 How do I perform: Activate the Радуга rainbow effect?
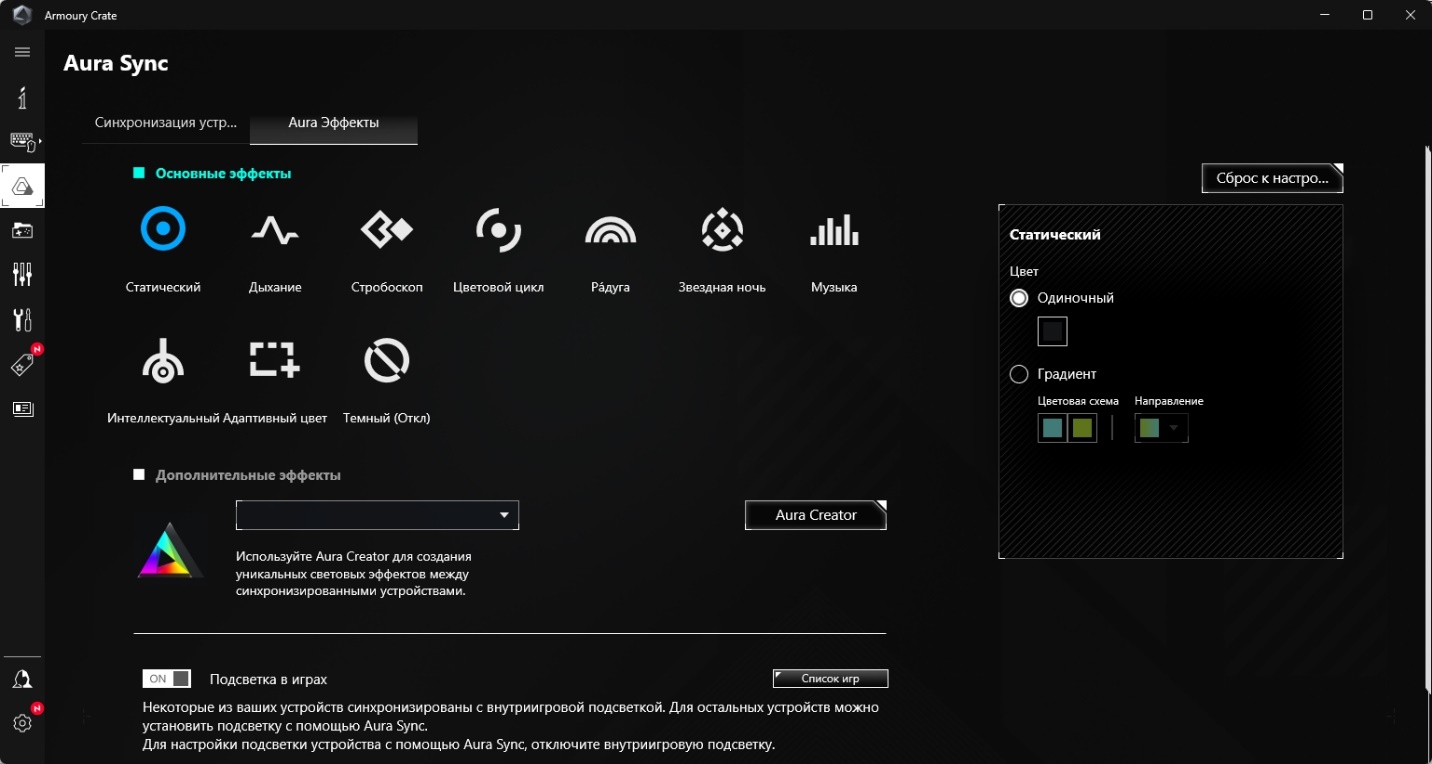click(610, 231)
